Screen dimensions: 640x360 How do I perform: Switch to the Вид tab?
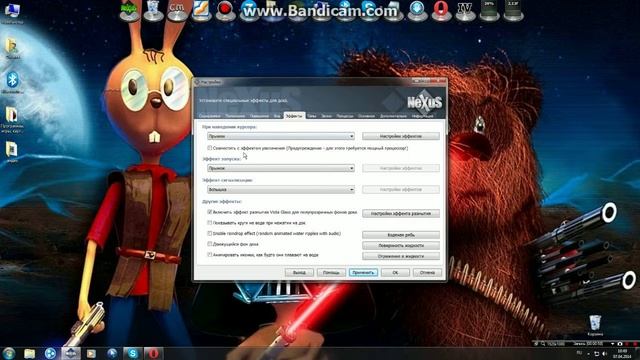tap(277, 116)
